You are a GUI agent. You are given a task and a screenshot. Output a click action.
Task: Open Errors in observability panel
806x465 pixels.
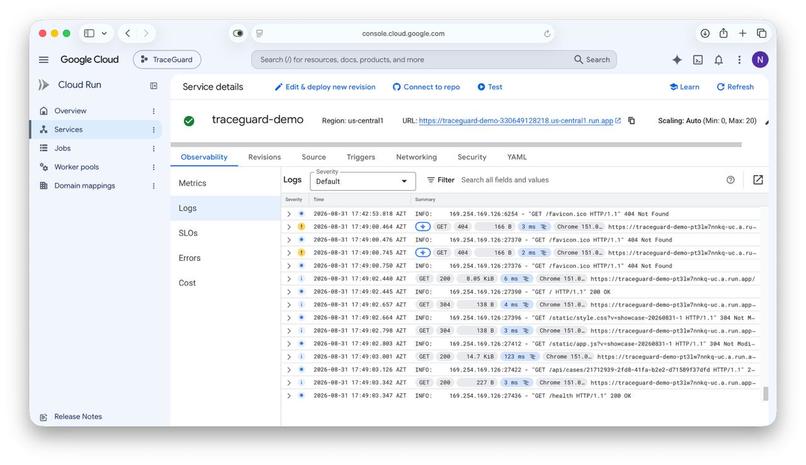[x=189, y=258]
